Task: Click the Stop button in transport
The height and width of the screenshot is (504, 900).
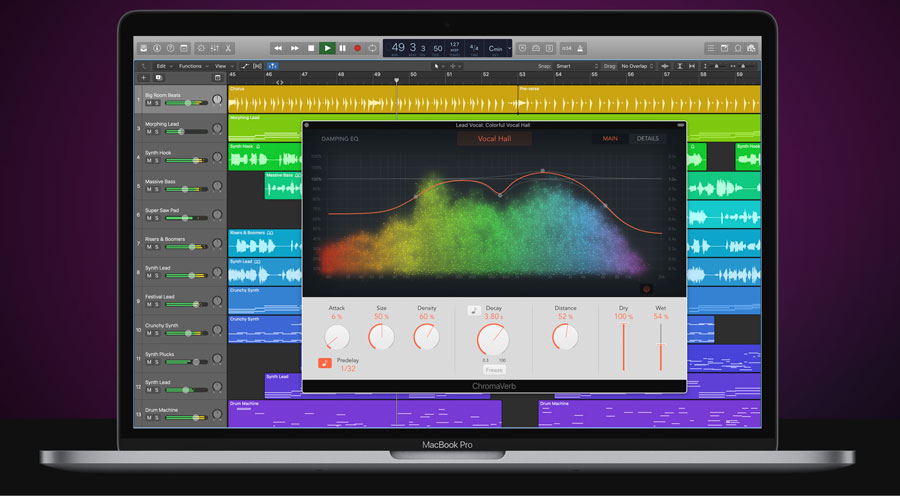Action: pyautogui.click(x=311, y=48)
